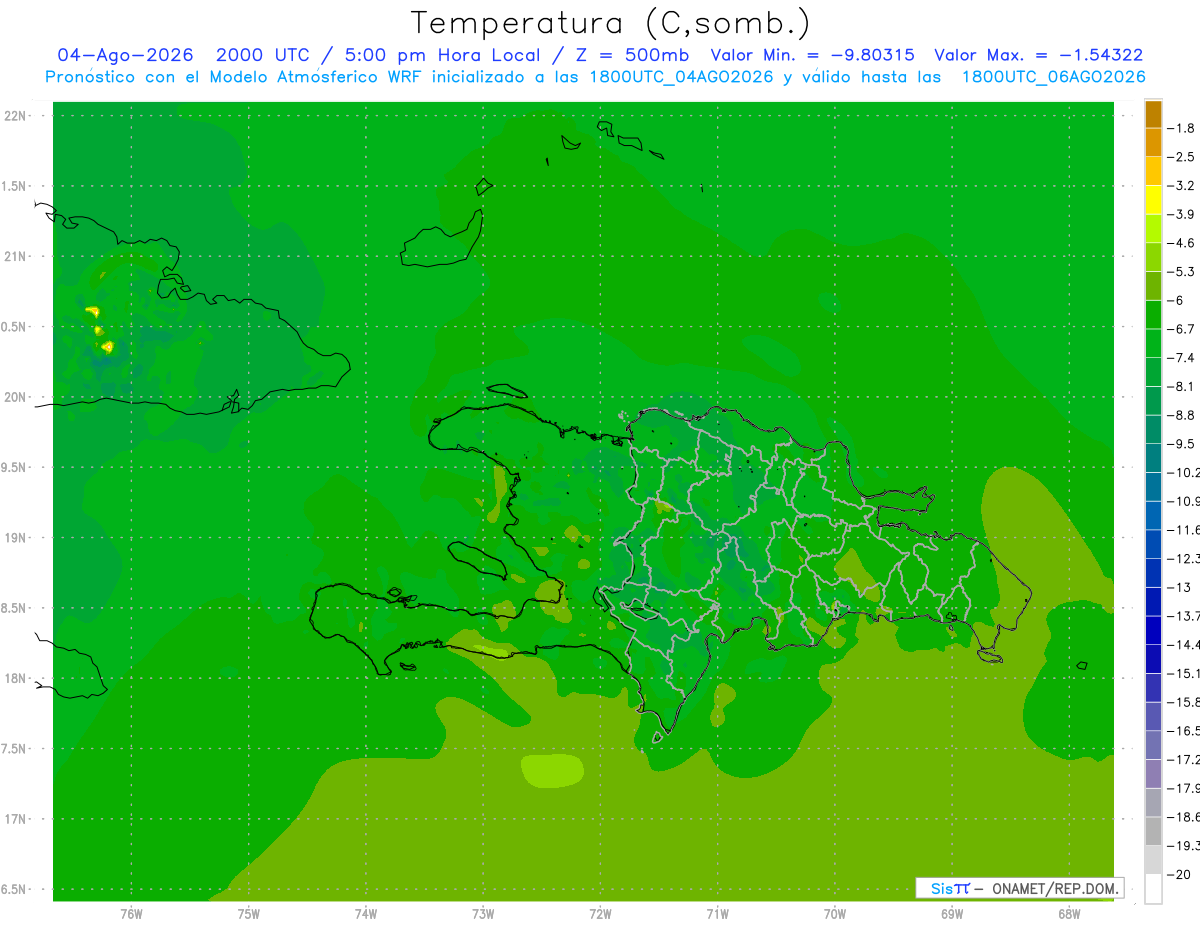Click the "2000 UTC" time label
The width and height of the screenshot is (1200, 927).
tap(263, 55)
